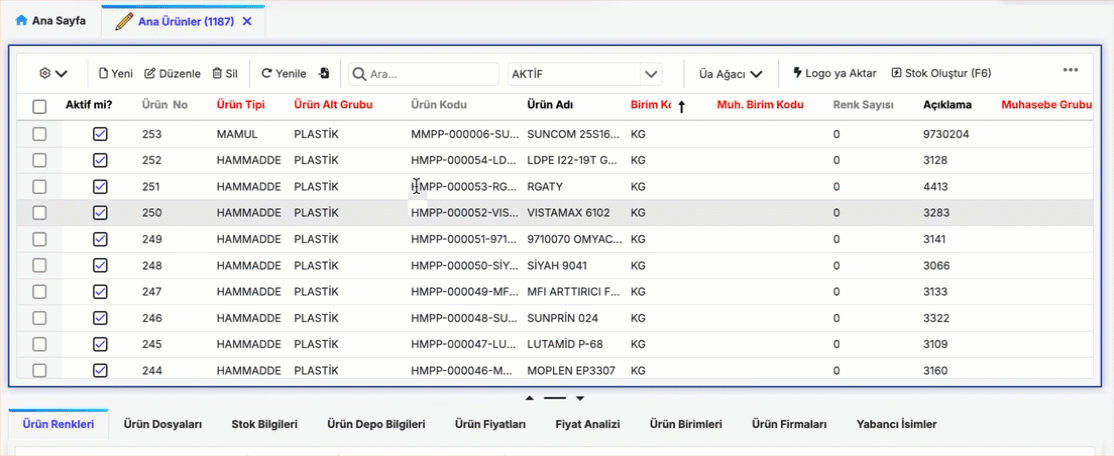Toggle the select-all checkbox in the header
Viewport: 1114px width, 456px height.
tap(40, 106)
